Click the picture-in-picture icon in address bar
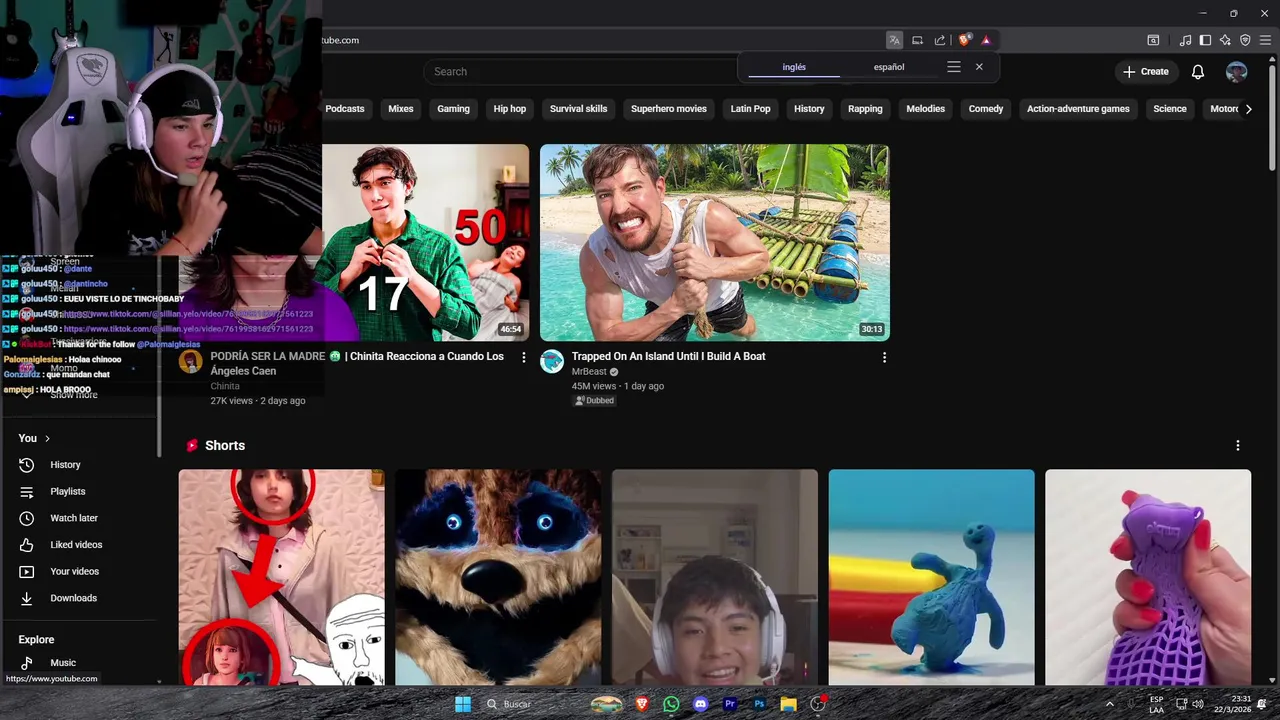The width and height of the screenshot is (1280, 720). click(x=917, y=40)
